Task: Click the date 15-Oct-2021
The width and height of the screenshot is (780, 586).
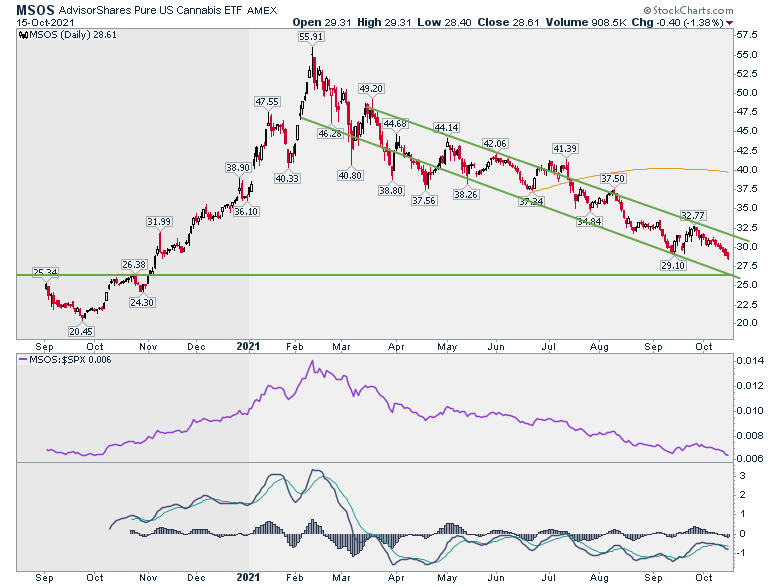Action: coord(45,22)
